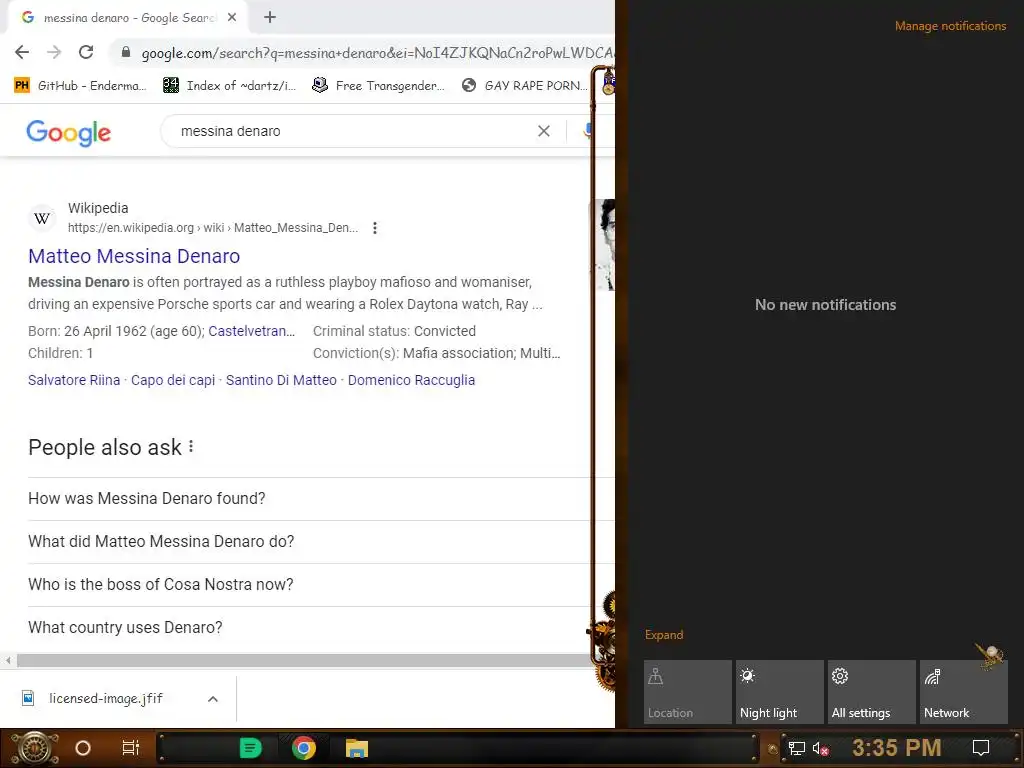Open the three-dot menu beside Wikipedia URL
This screenshot has width=1024, height=768.
375,228
